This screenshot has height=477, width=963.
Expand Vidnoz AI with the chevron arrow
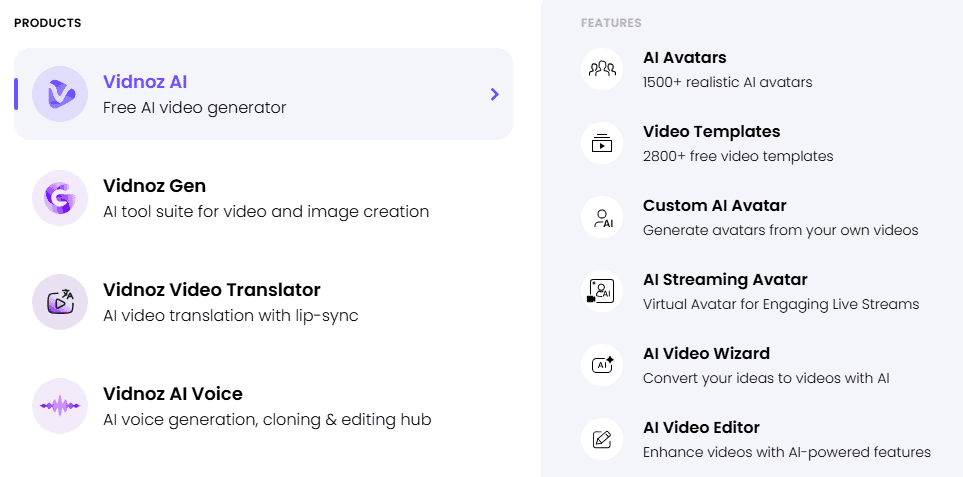(494, 94)
